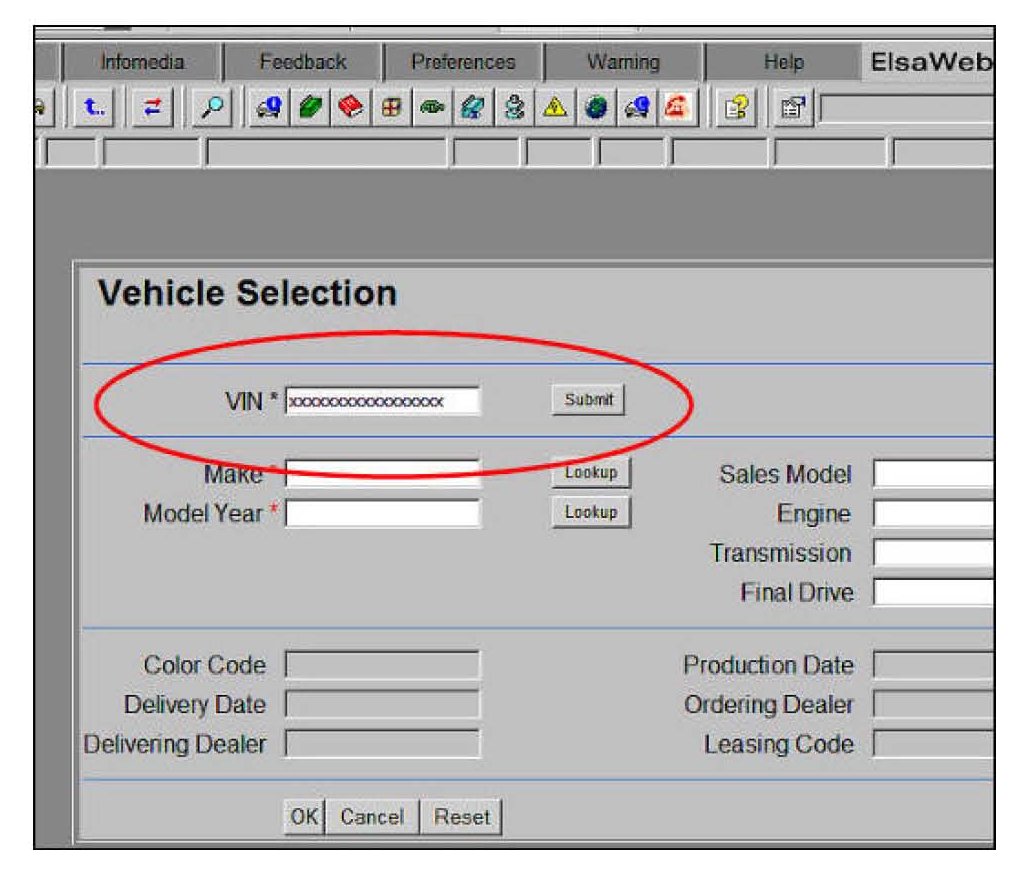Screen dimensions: 1009x871
Task: Open the Feedback tab
Action: click(302, 62)
